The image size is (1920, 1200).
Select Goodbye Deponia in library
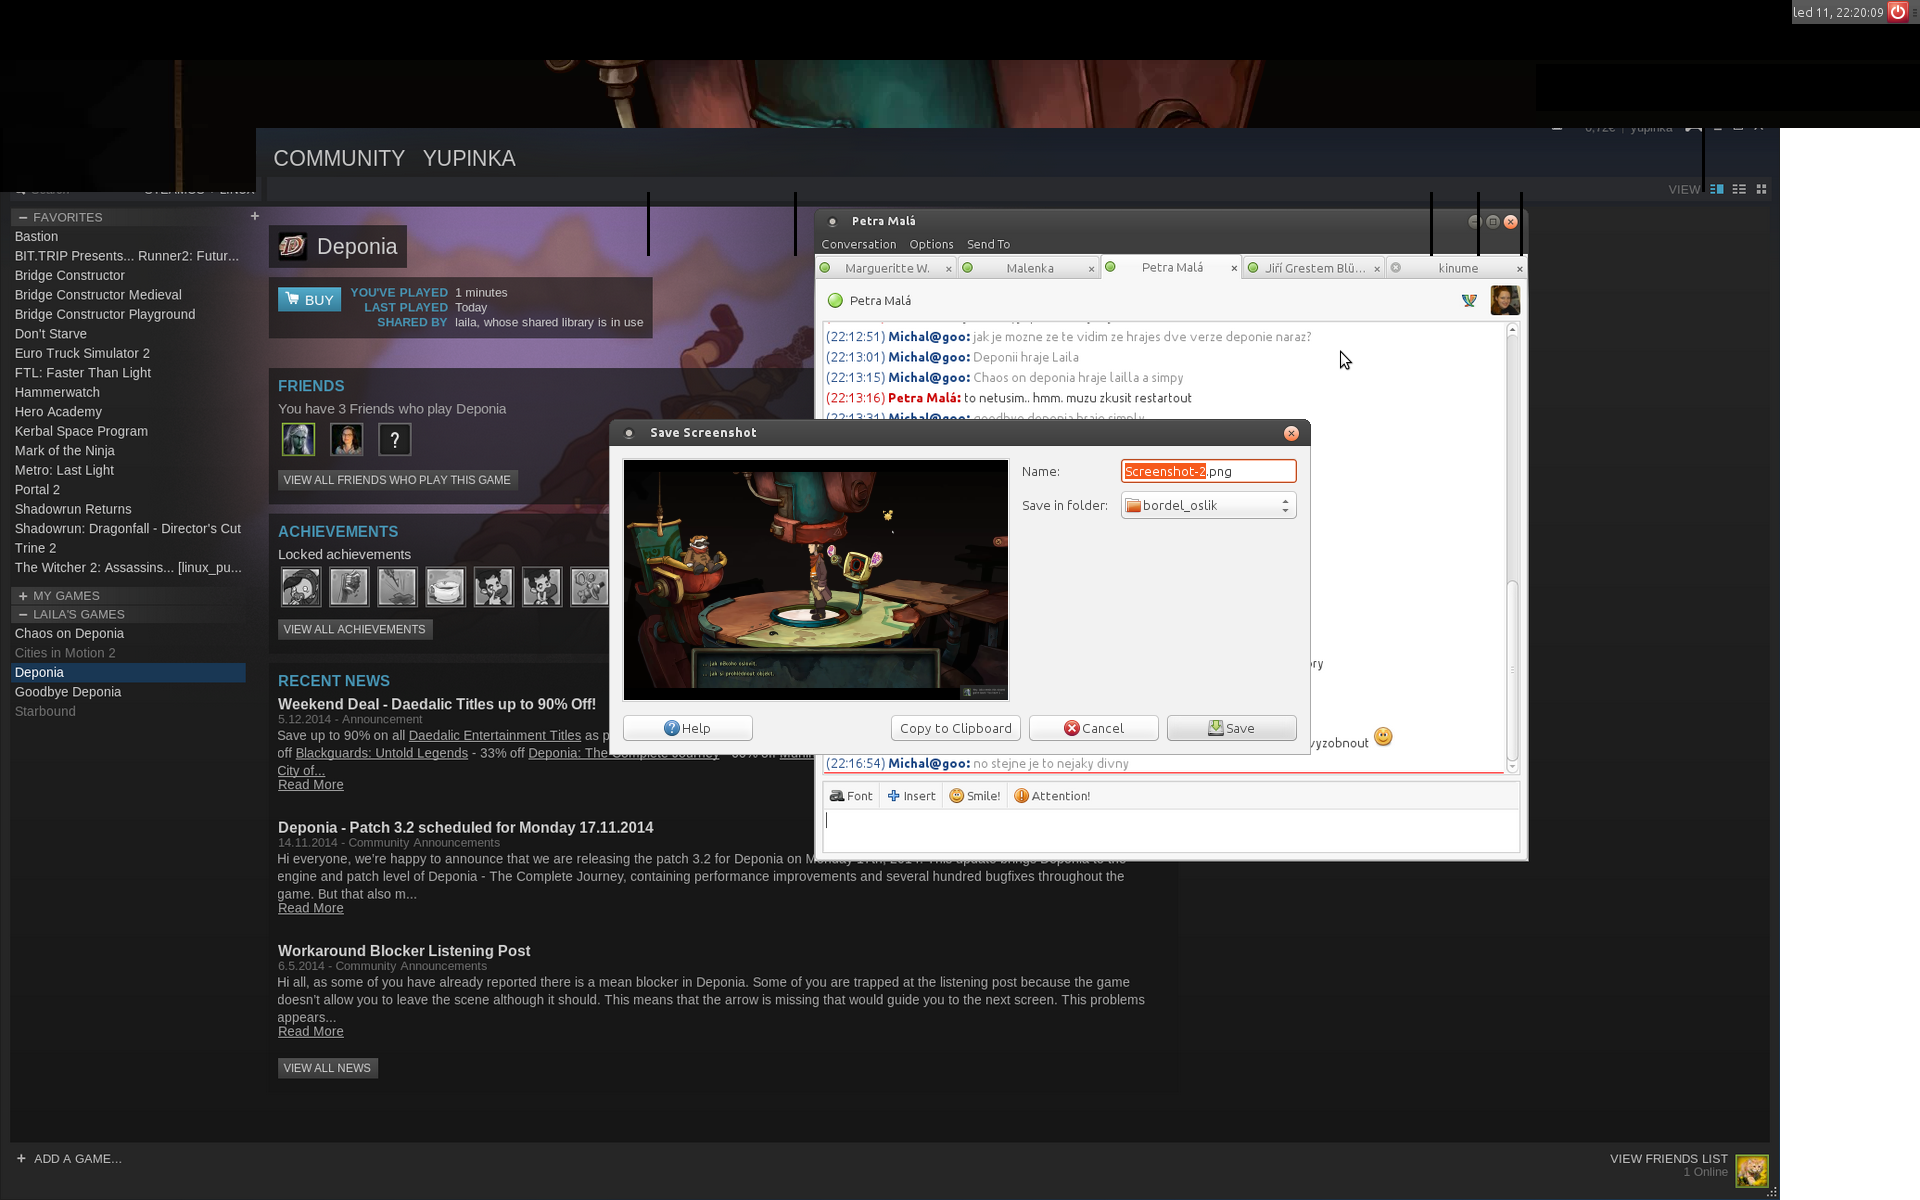pyautogui.click(x=68, y=692)
